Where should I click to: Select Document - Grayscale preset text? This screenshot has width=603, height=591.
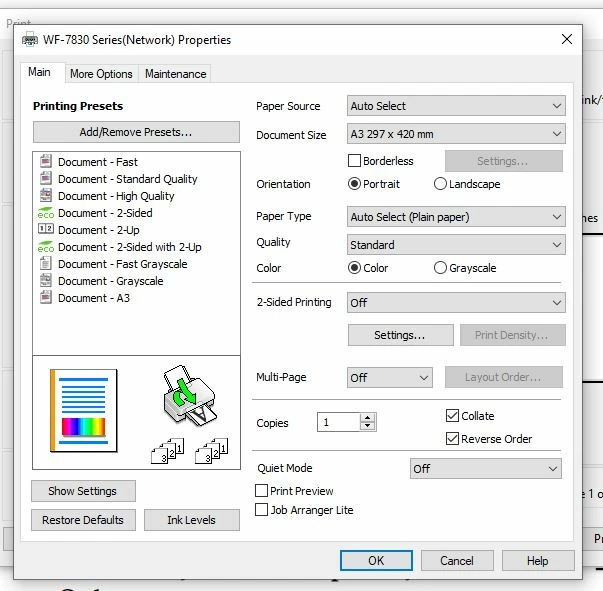pyautogui.click(x=111, y=281)
